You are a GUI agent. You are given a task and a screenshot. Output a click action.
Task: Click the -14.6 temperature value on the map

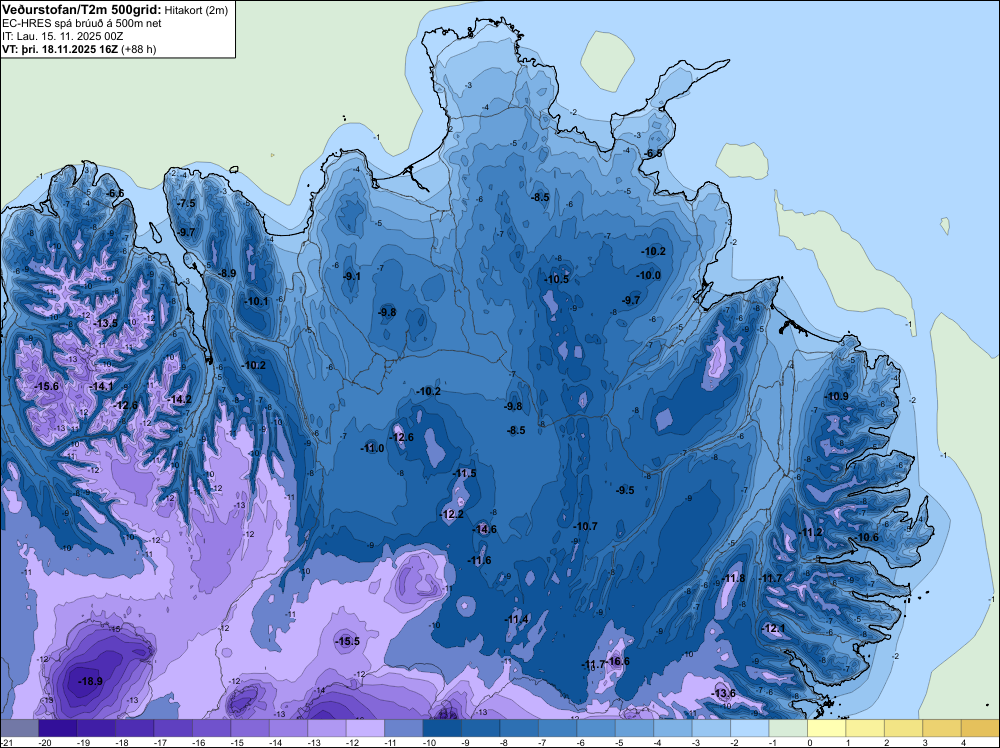[484, 529]
